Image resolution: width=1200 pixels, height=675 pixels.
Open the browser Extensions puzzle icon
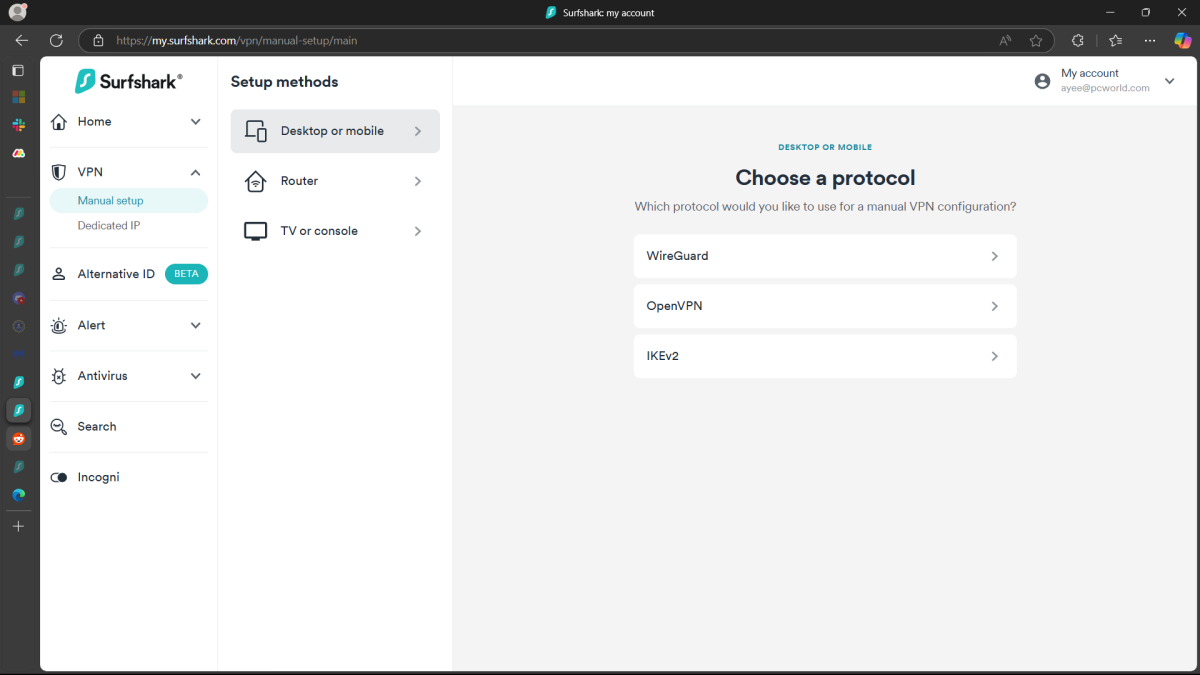tap(1078, 41)
